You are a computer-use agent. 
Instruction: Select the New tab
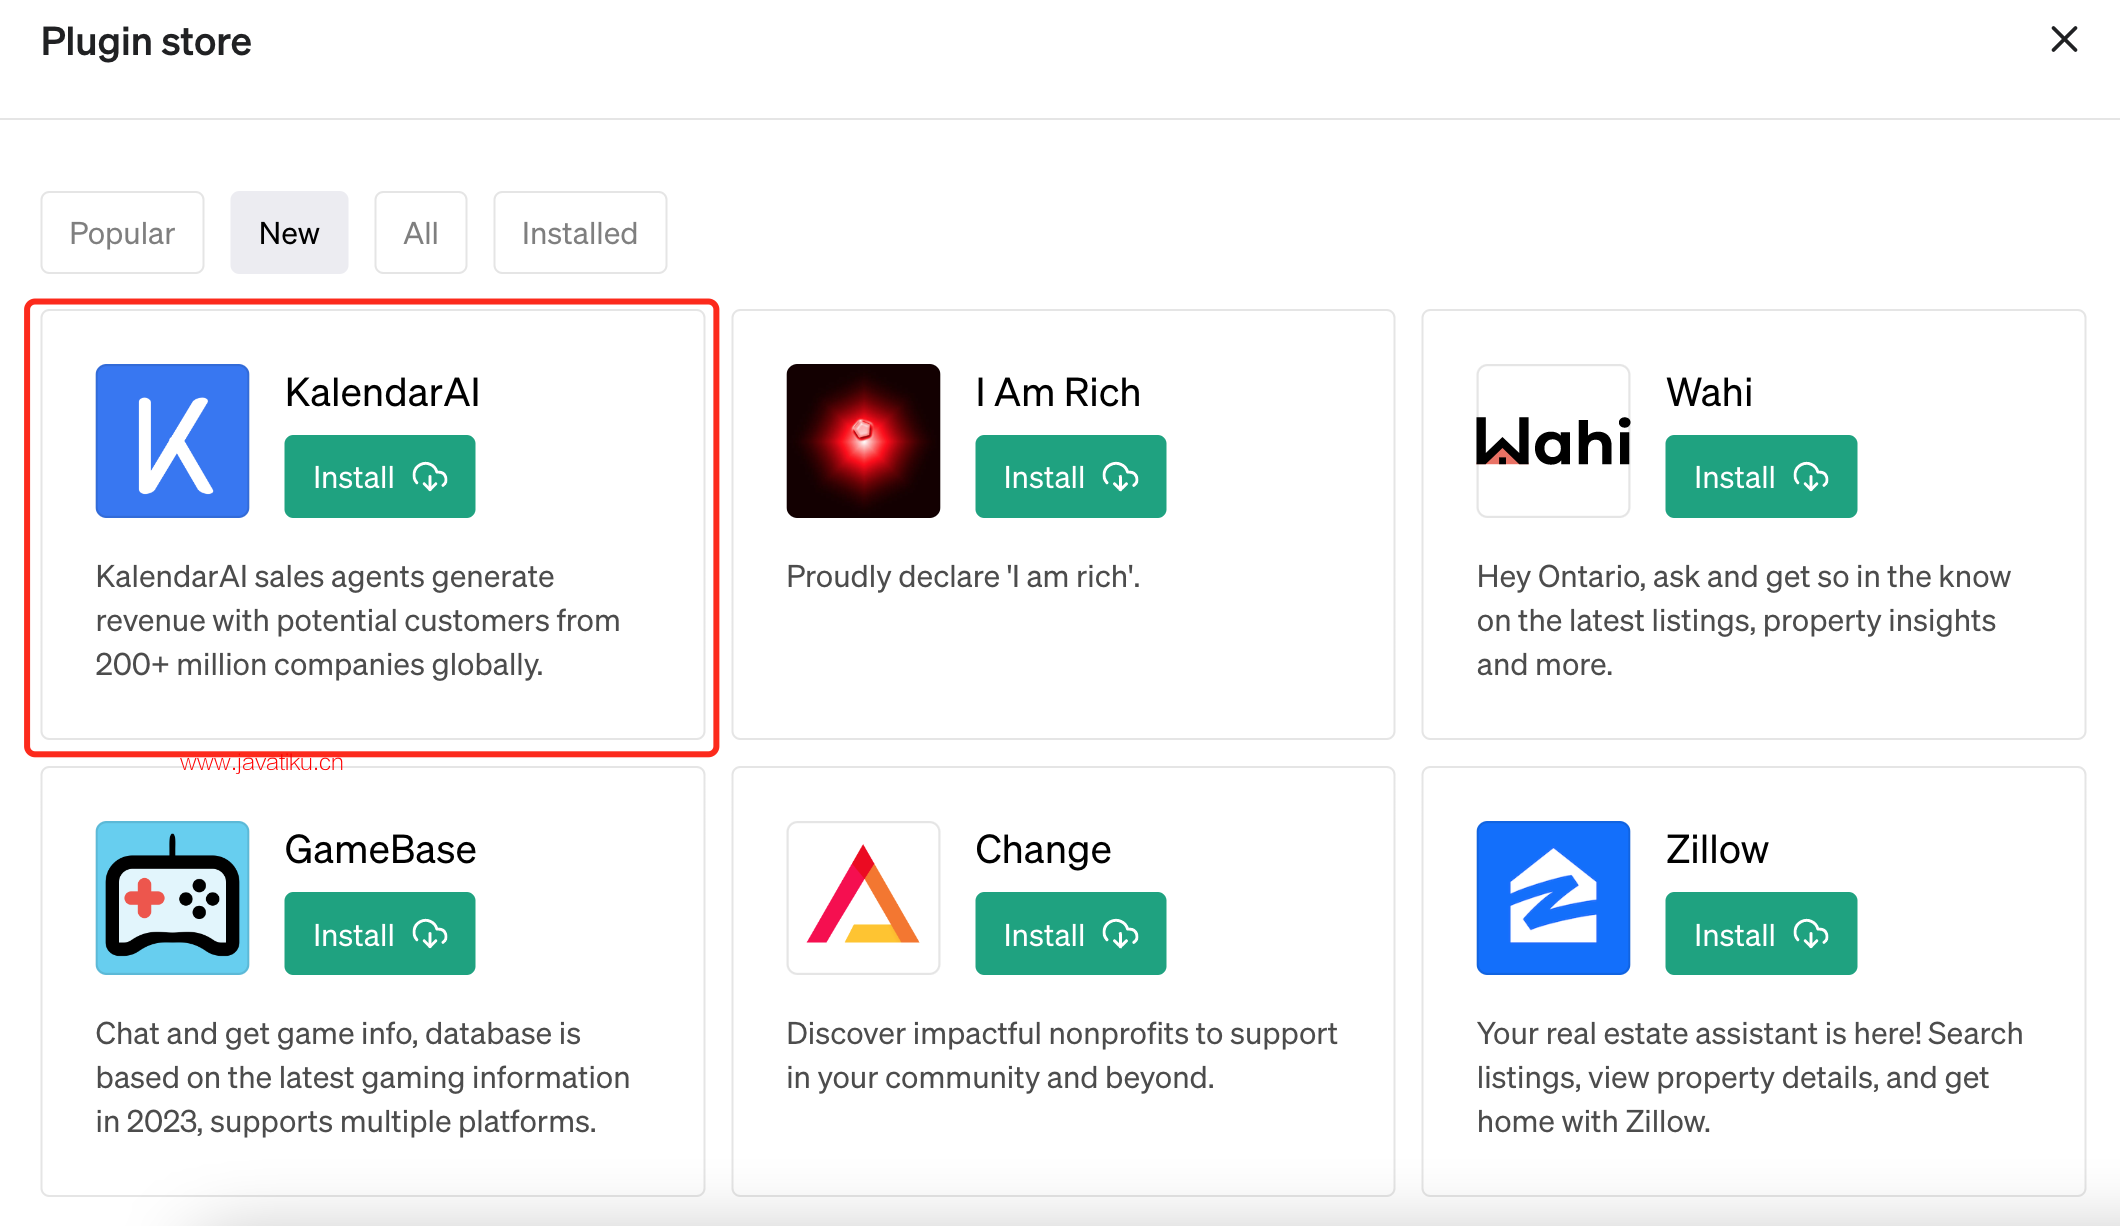point(289,233)
